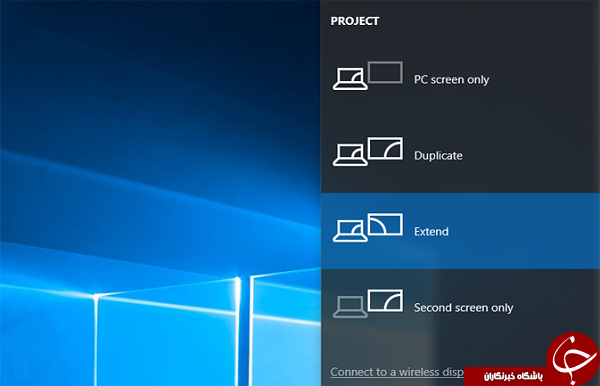
Task: Select the PC screen only icon
Action: [367, 76]
